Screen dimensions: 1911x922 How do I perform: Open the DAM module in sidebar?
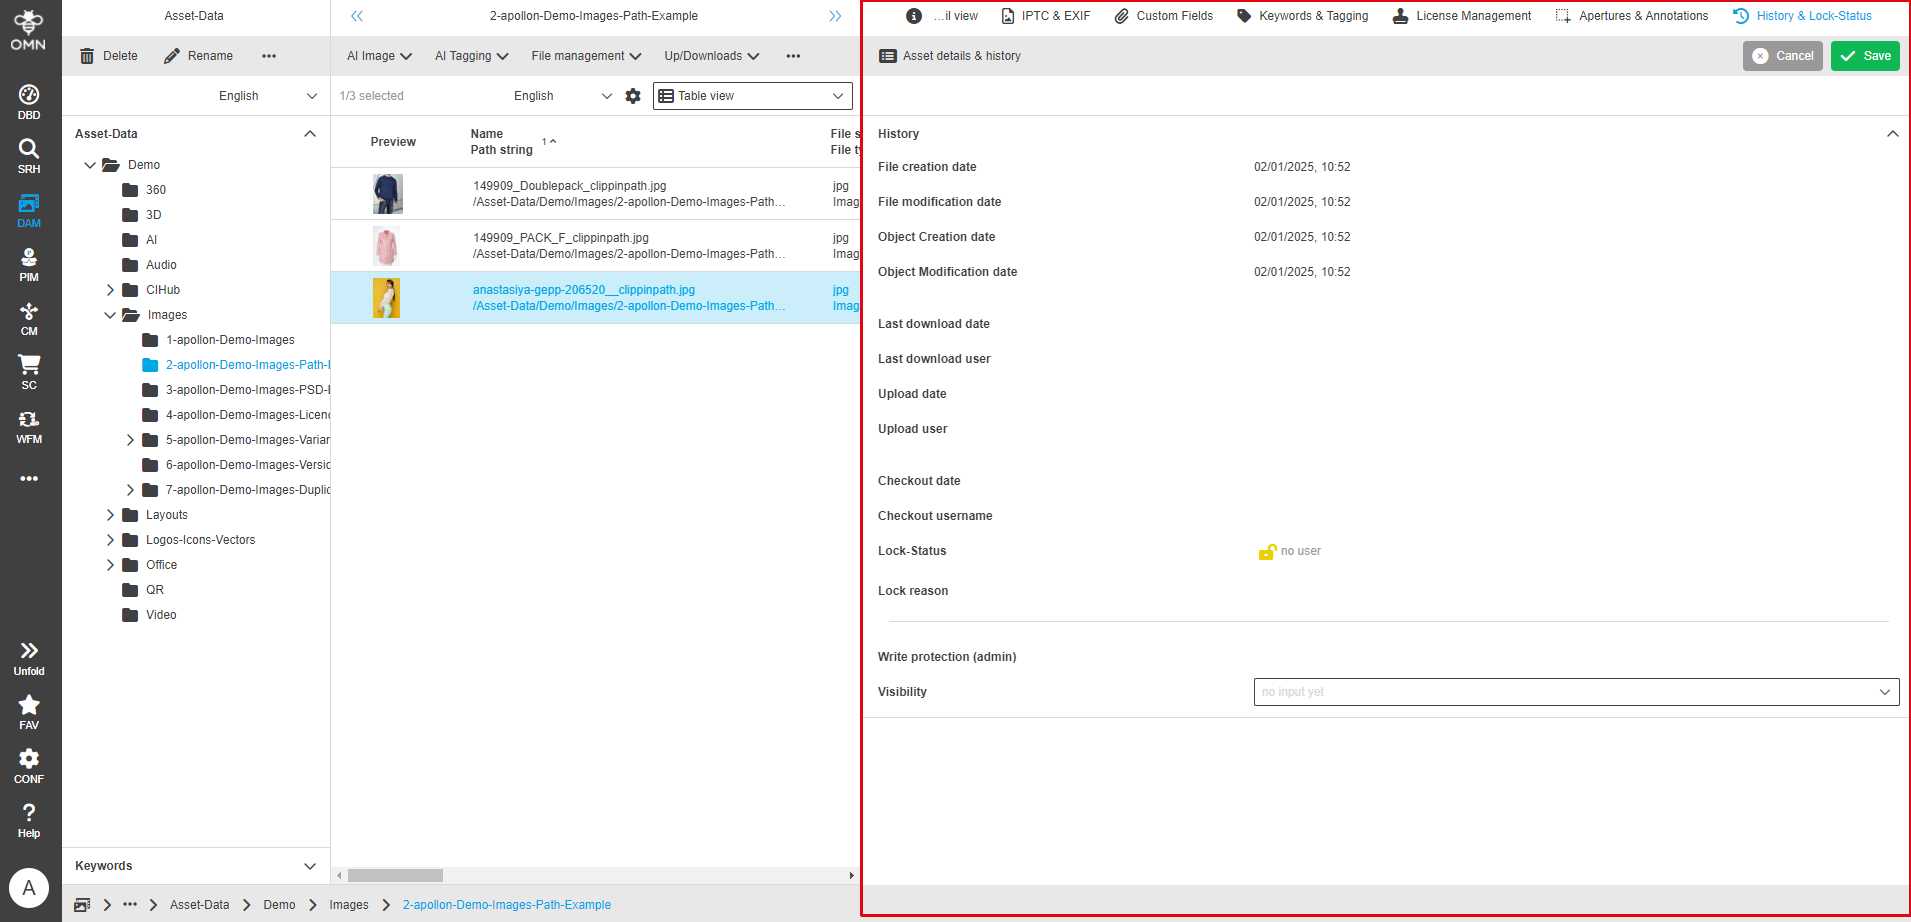(x=29, y=210)
